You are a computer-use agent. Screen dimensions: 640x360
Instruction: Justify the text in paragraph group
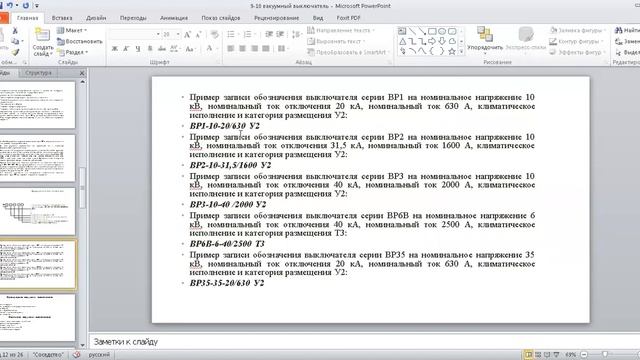[266, 49]
